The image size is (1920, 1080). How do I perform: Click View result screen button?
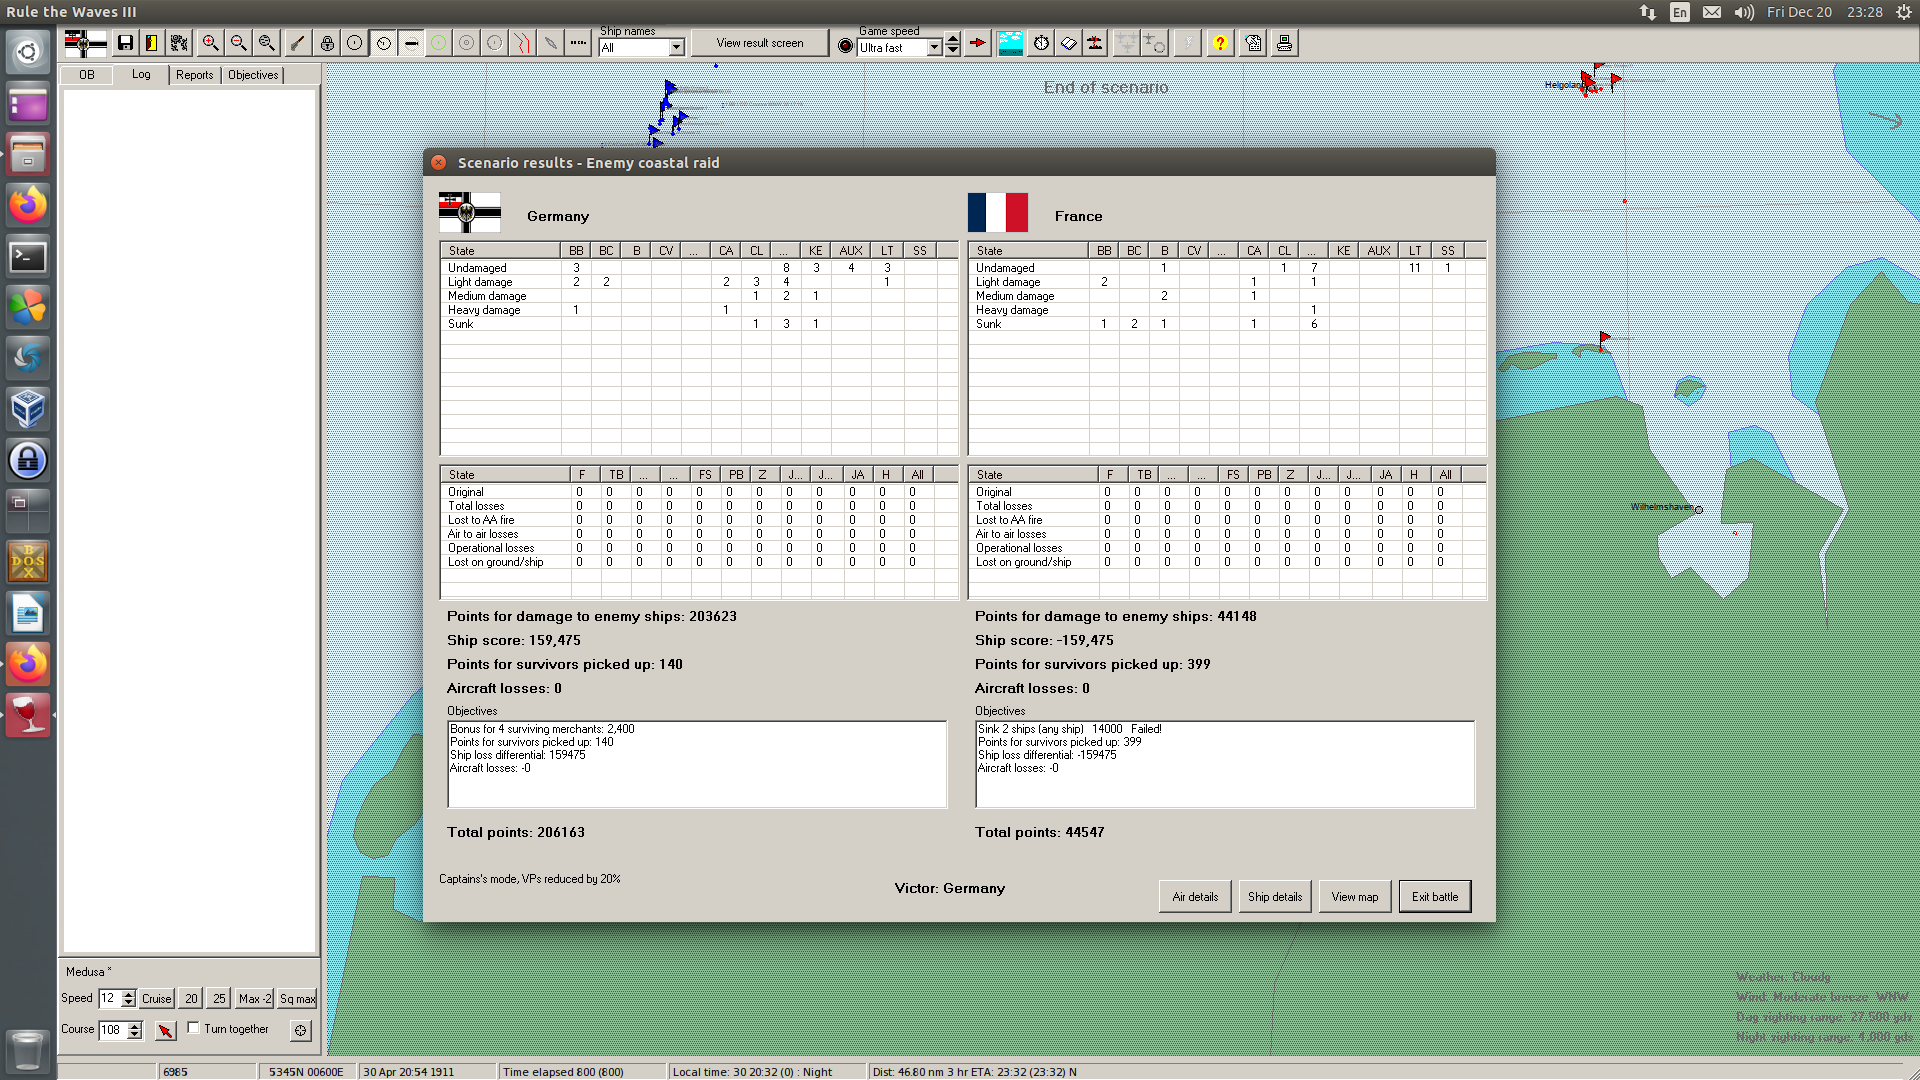pyautogui.click(x=760, y=43)
